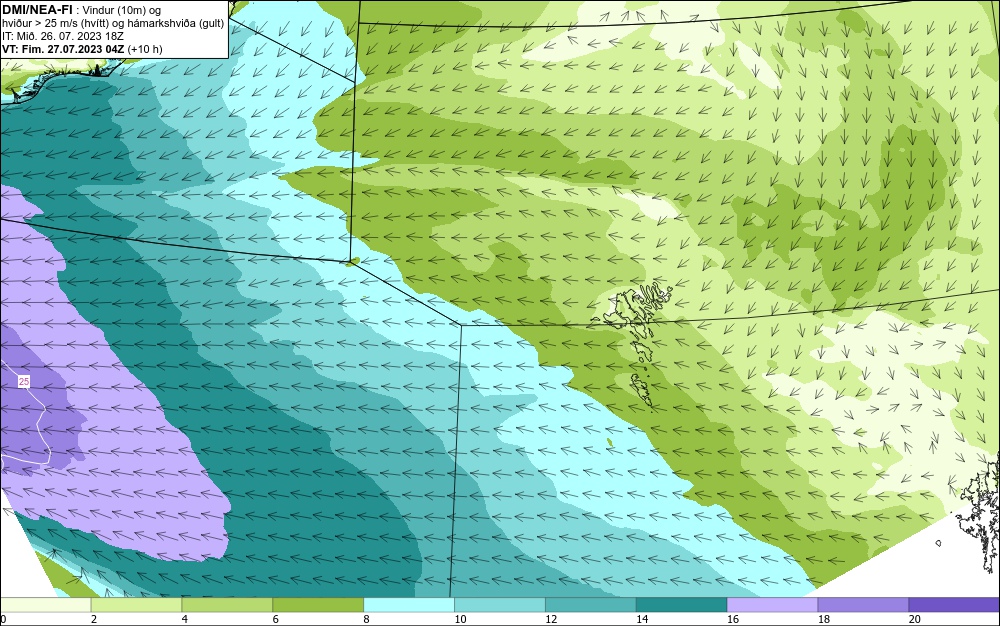This screenshot has width=1000, height=626.
Task: Click the legend value '20'
Action: tap(915, 619)
